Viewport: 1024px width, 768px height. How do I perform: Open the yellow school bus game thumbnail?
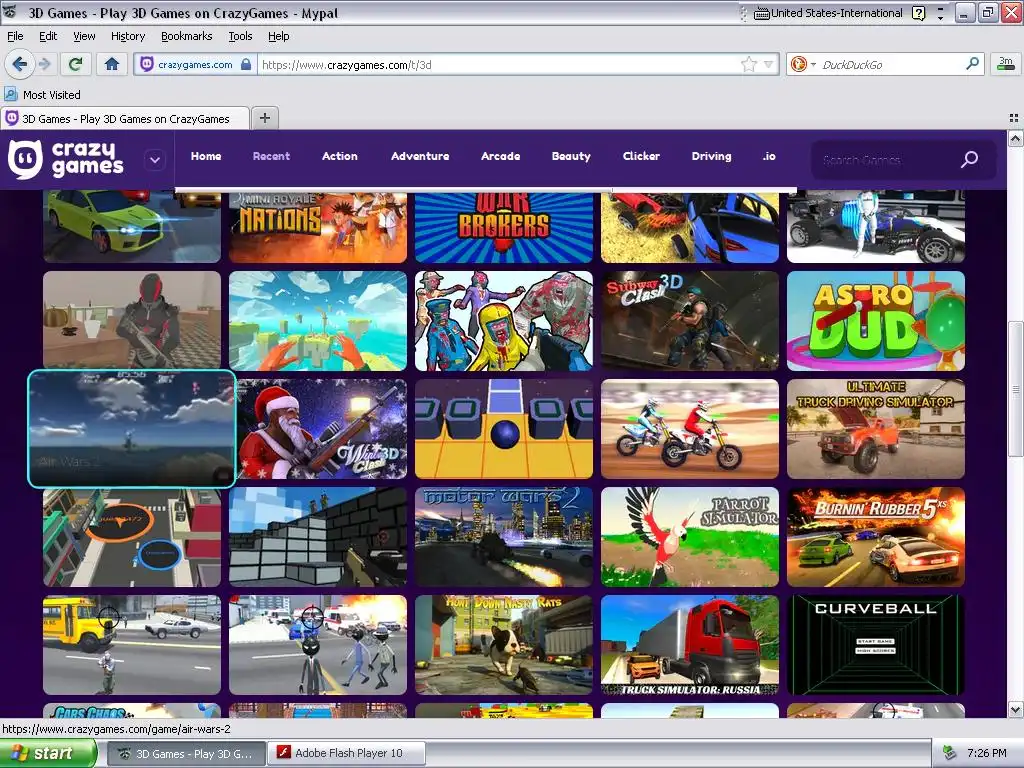pos(132,645)
